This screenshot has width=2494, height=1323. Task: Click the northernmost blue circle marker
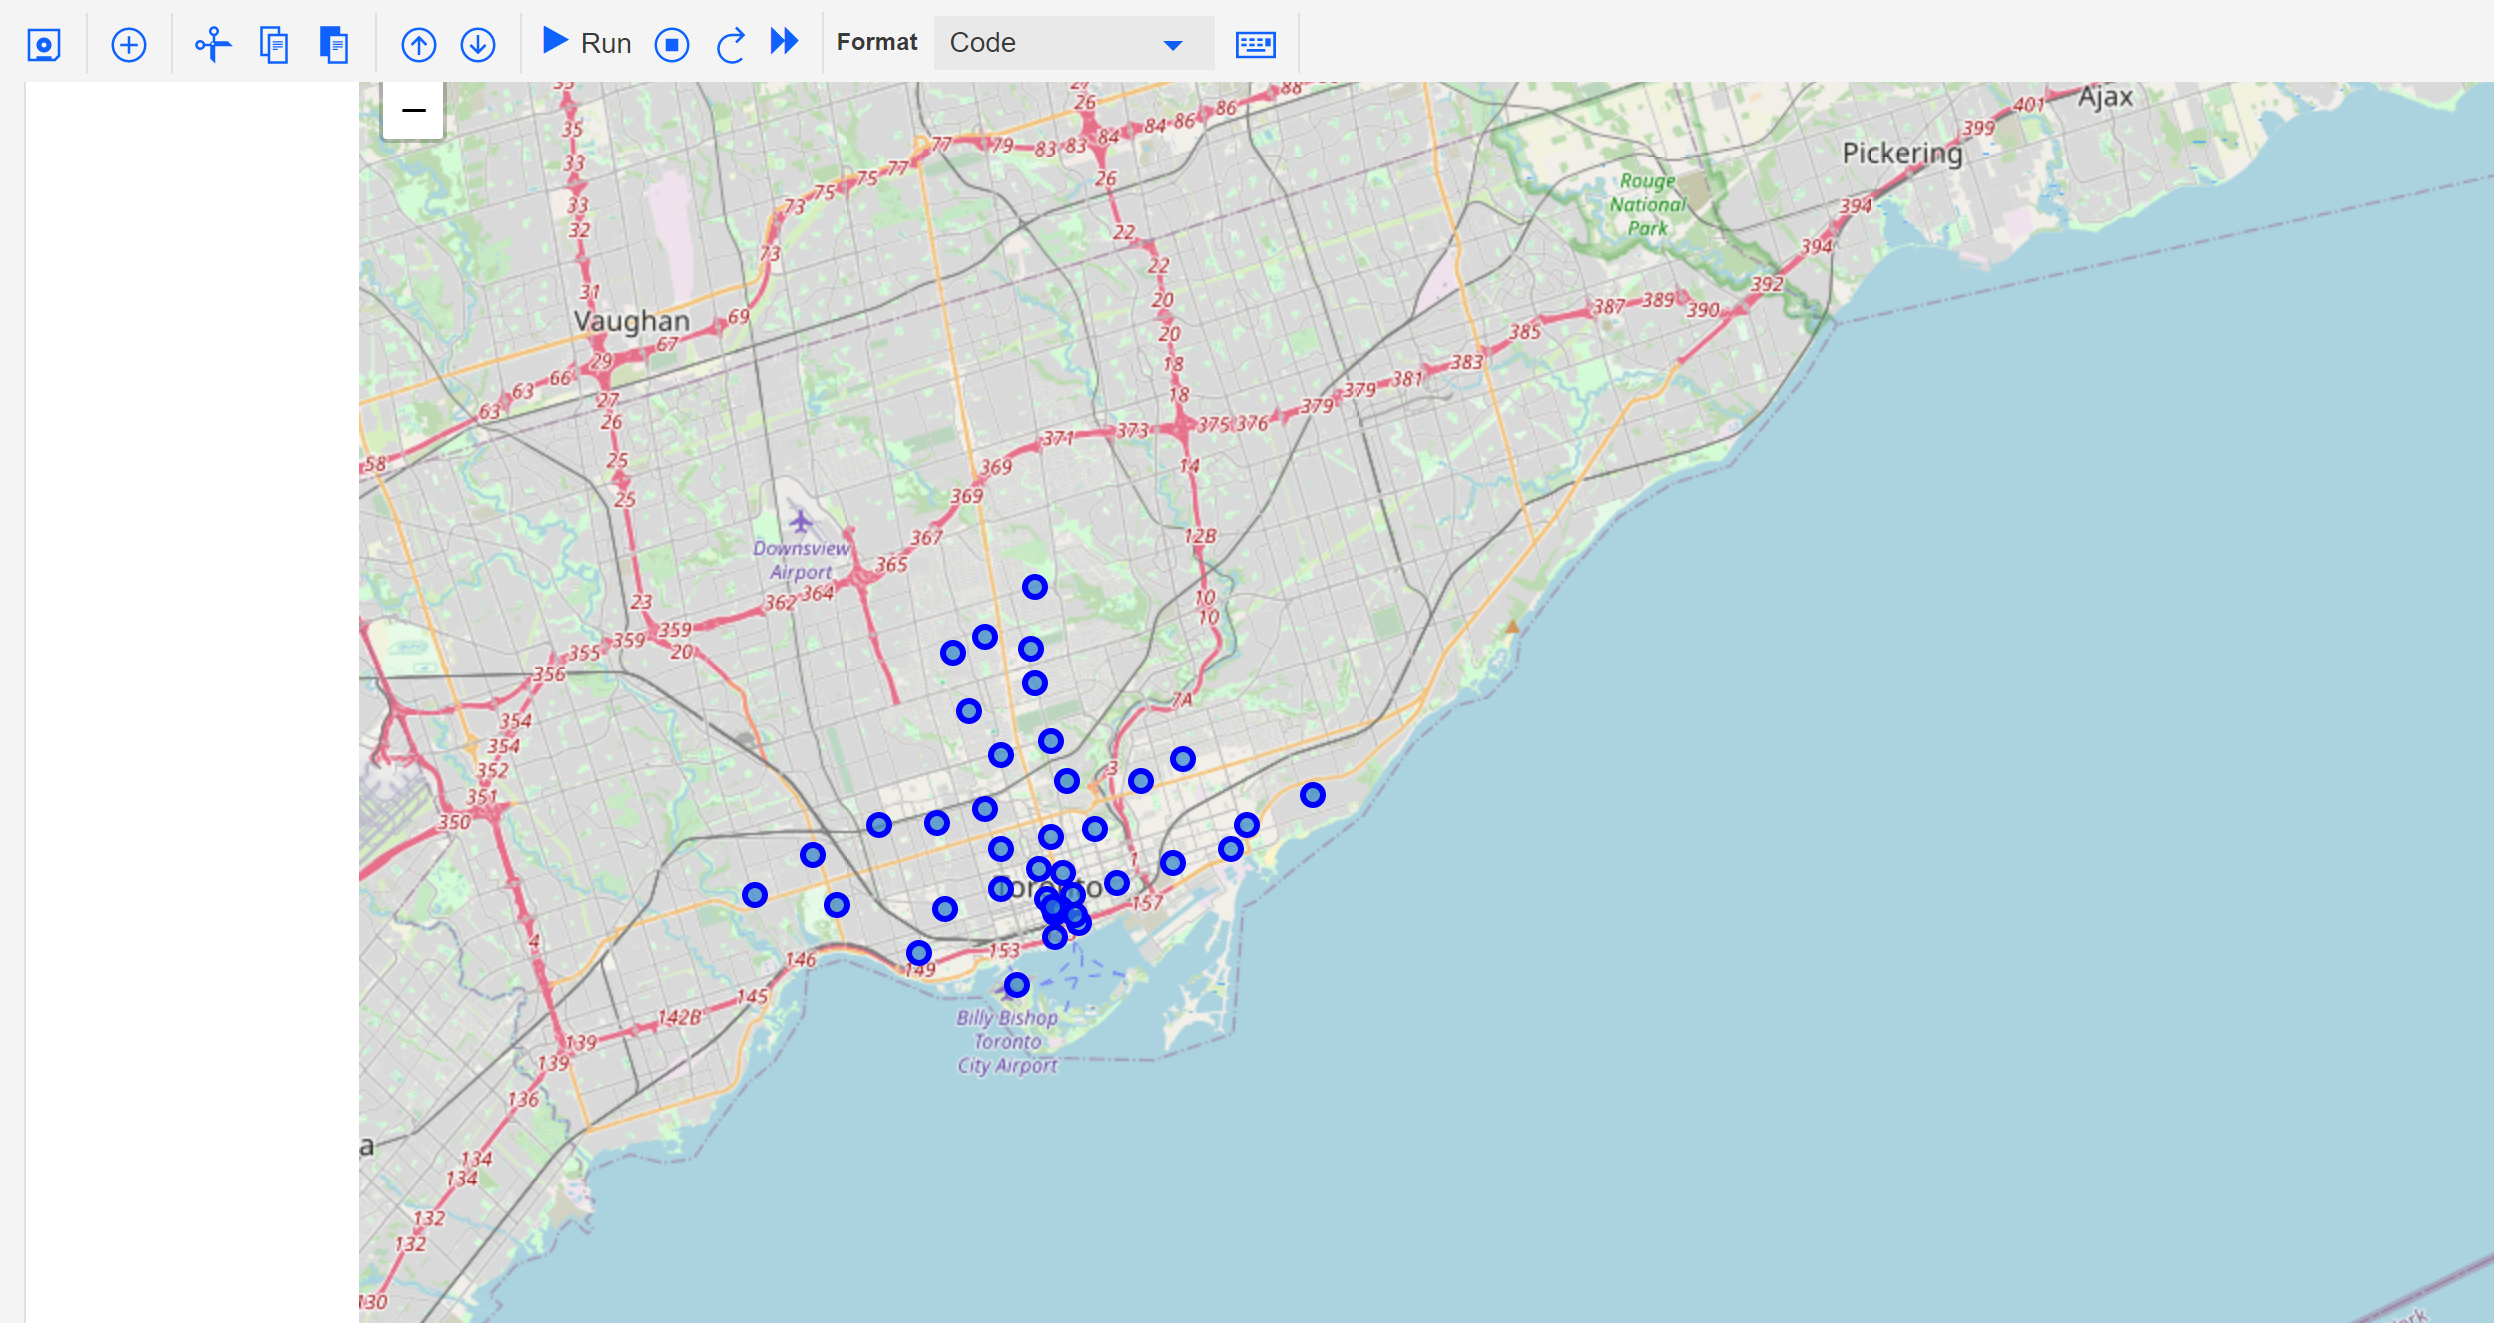1035,587
